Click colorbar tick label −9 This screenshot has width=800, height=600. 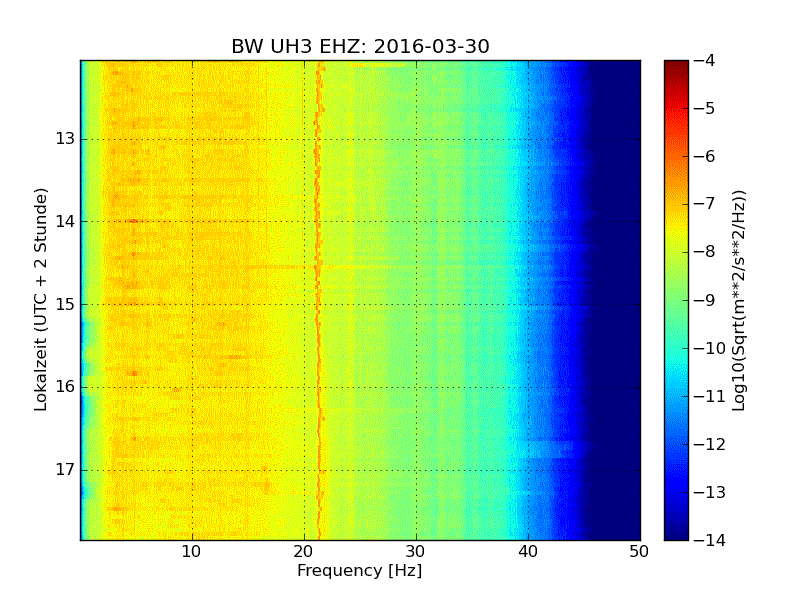coord(705,300)
